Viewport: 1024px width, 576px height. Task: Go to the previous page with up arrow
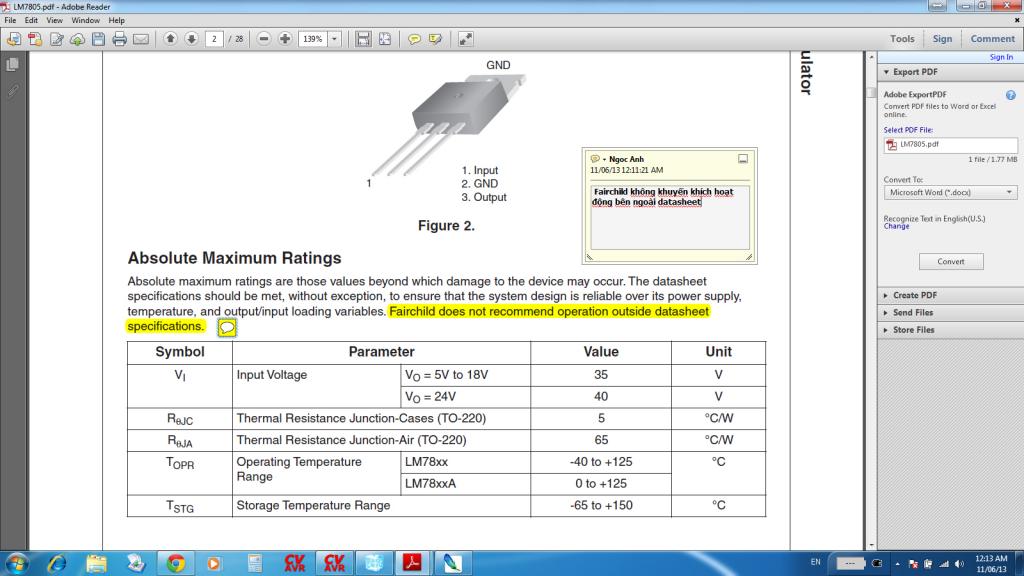170,39
